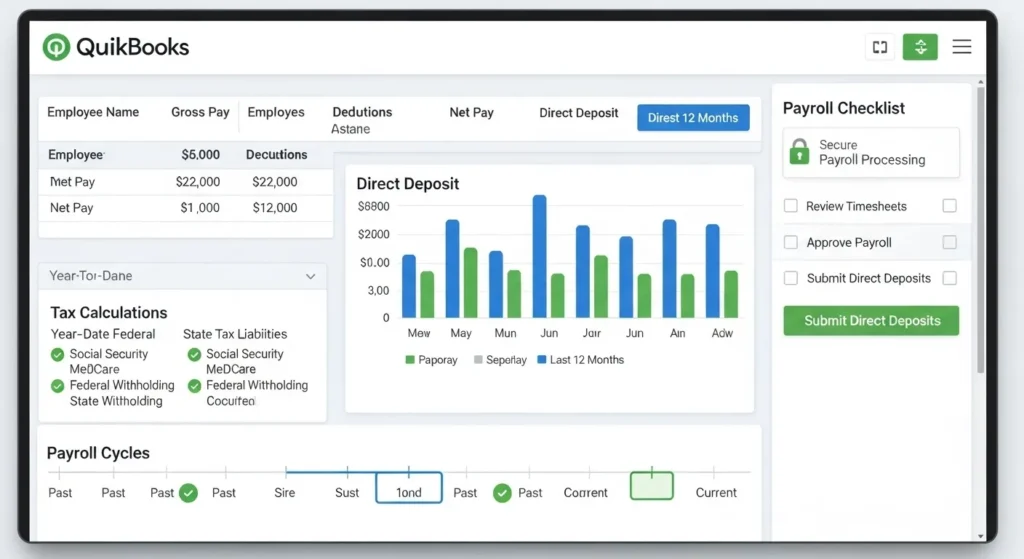The image size is (1024, 559).
Task: Select the Gross Pay column header
Action: (x=200, y=112)
